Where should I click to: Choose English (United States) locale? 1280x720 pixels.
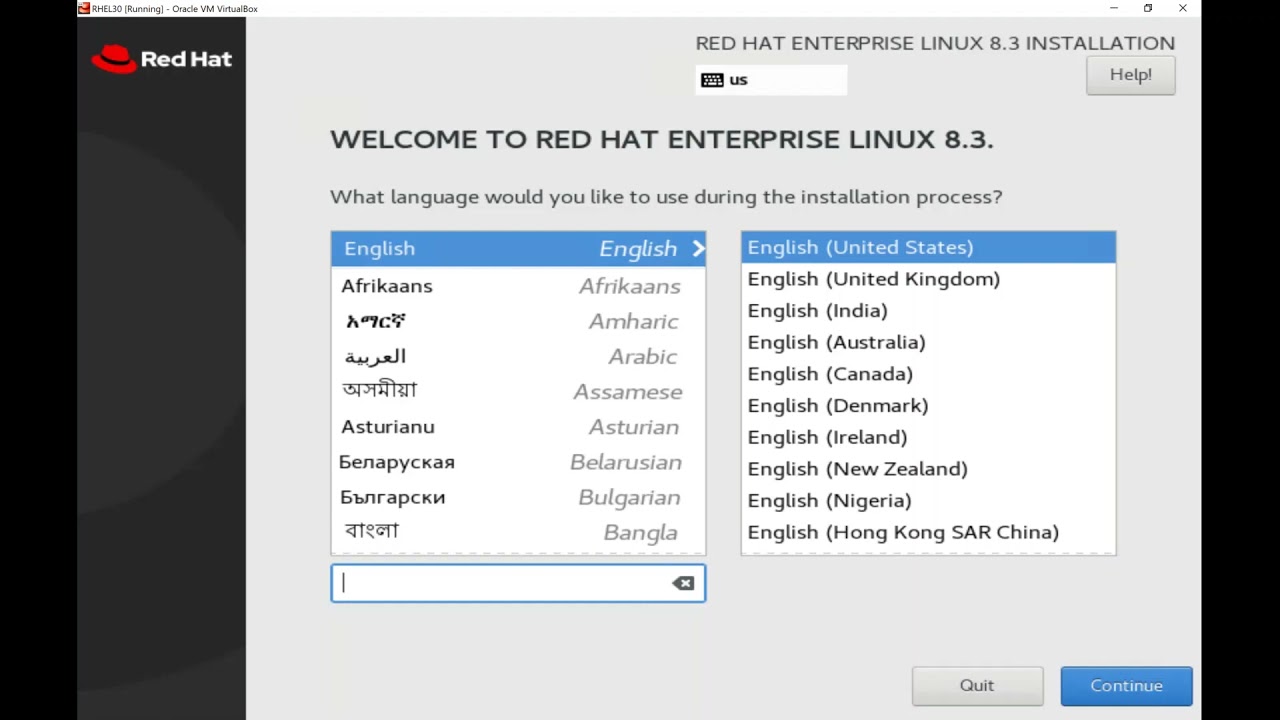point(928,247)
